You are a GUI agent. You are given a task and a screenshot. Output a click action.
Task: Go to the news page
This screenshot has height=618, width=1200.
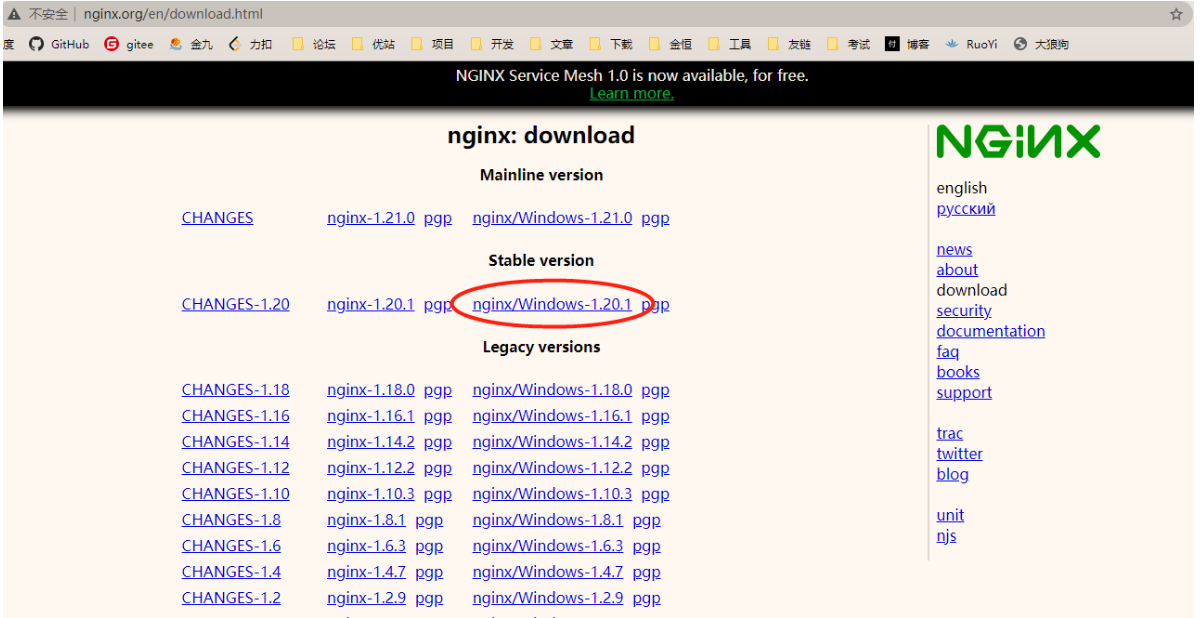954,250
